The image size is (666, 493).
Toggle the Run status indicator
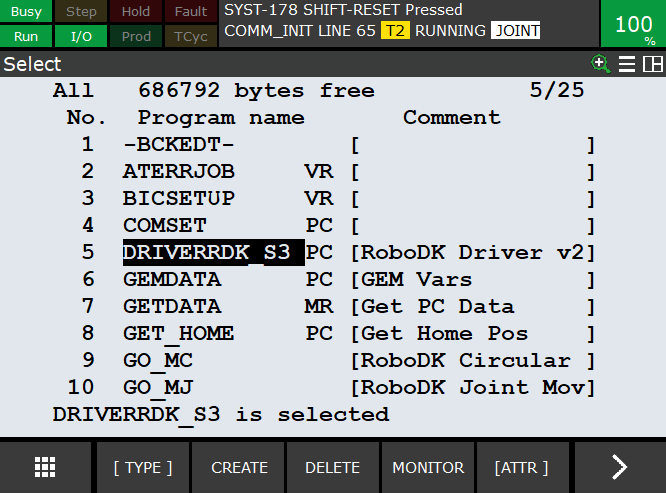(26, 37)
